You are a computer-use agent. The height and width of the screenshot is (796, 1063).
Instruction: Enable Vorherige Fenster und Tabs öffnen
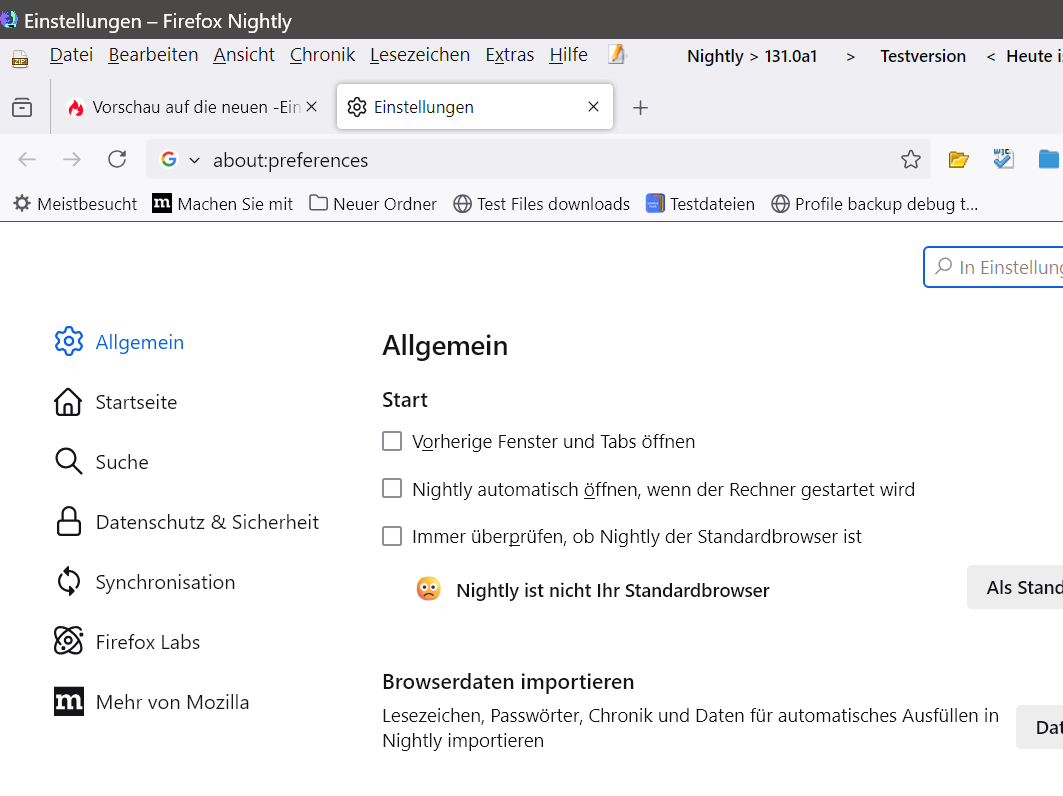[x=392, y=441]
